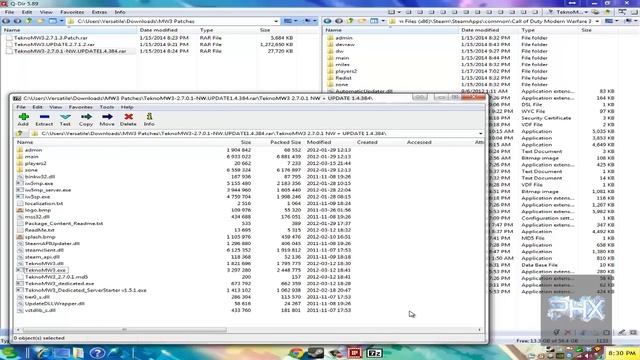Go up a level in Q-Dir right pane
The width and height of the screenshot is (640, 360).
click(350, 21)
